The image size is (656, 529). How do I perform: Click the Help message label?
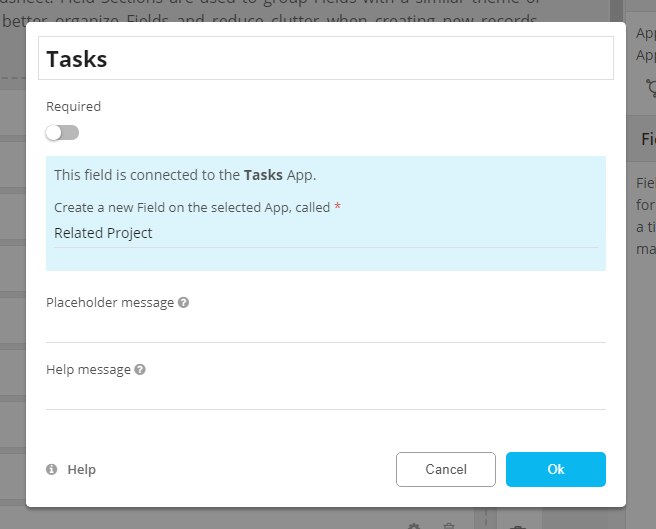88,370
